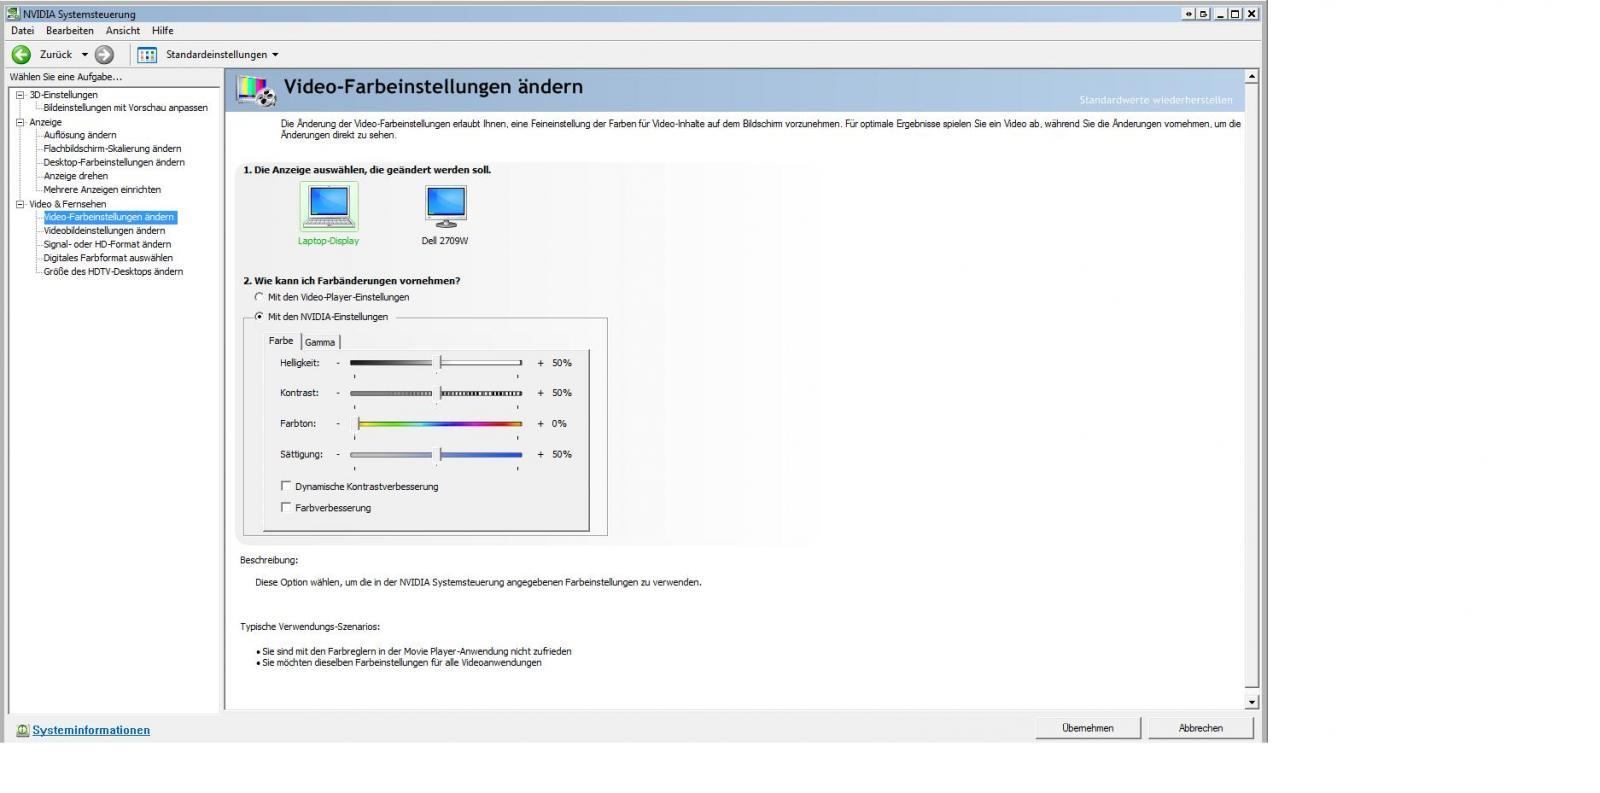Select Anzeige drehen in the tree
This screenshot has width=1600, height=793.
click(76, 176)
